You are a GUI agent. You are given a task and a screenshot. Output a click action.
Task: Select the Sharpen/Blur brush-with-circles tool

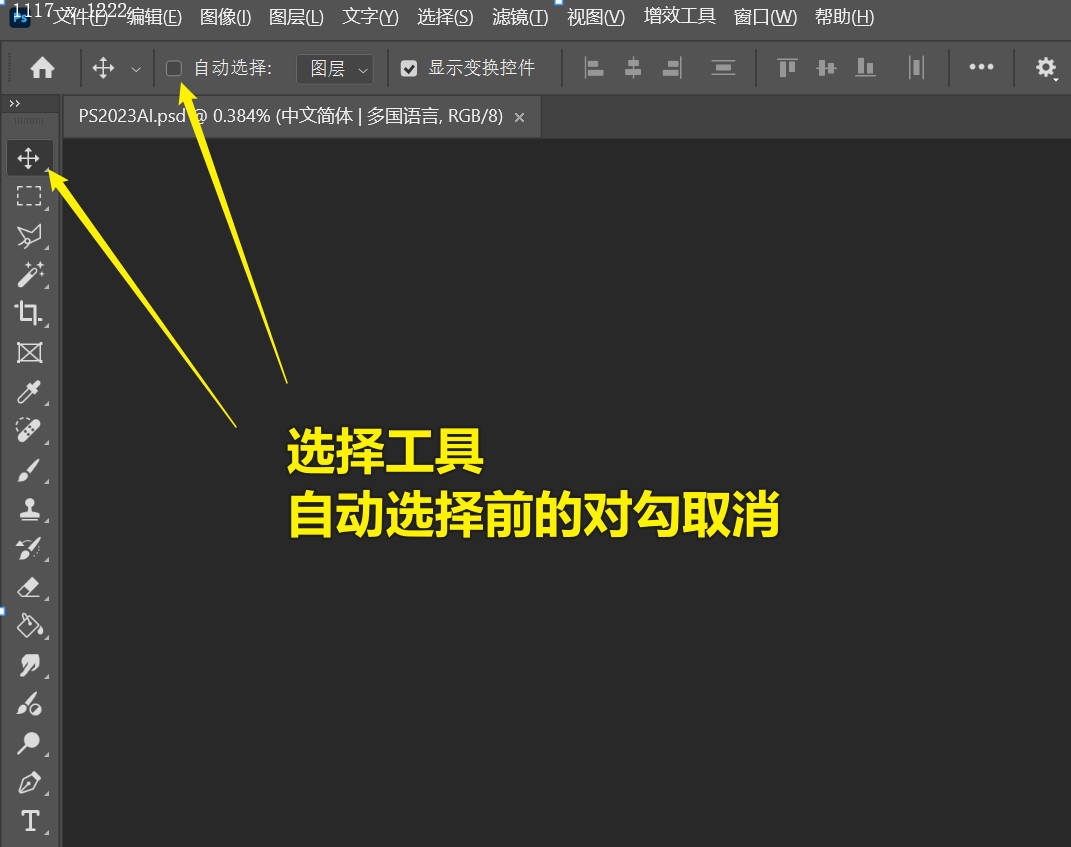(x=29, y=704)
